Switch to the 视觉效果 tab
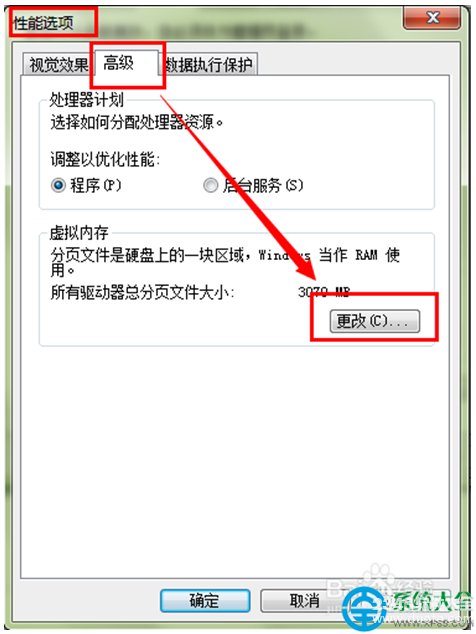This screenshot has width=476, height=634. click(x=58, y=65)
